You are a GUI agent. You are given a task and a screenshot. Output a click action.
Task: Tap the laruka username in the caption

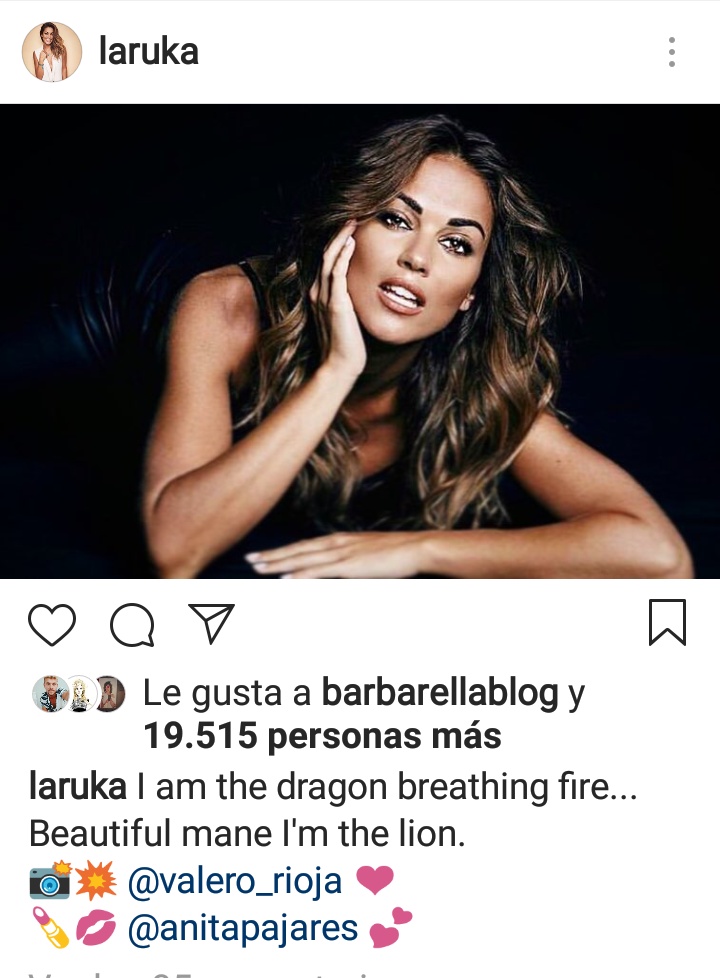click(x=77, y=787)
